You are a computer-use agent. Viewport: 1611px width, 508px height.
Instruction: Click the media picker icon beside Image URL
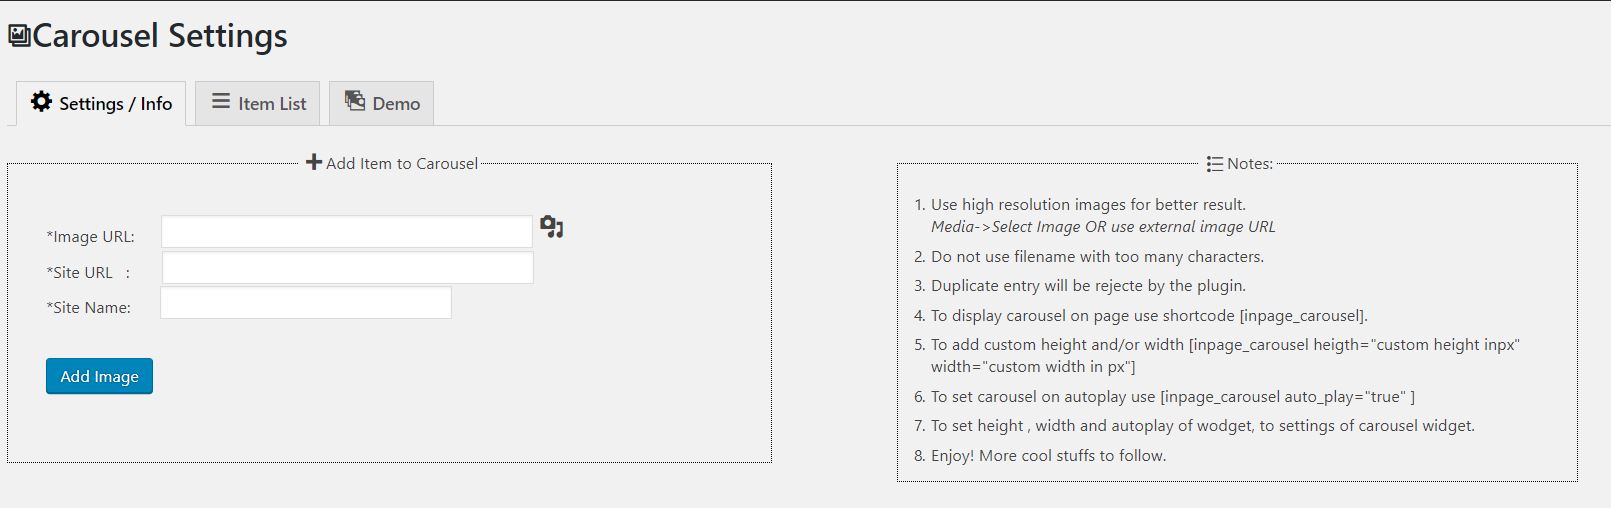click(x=552, y=227)
